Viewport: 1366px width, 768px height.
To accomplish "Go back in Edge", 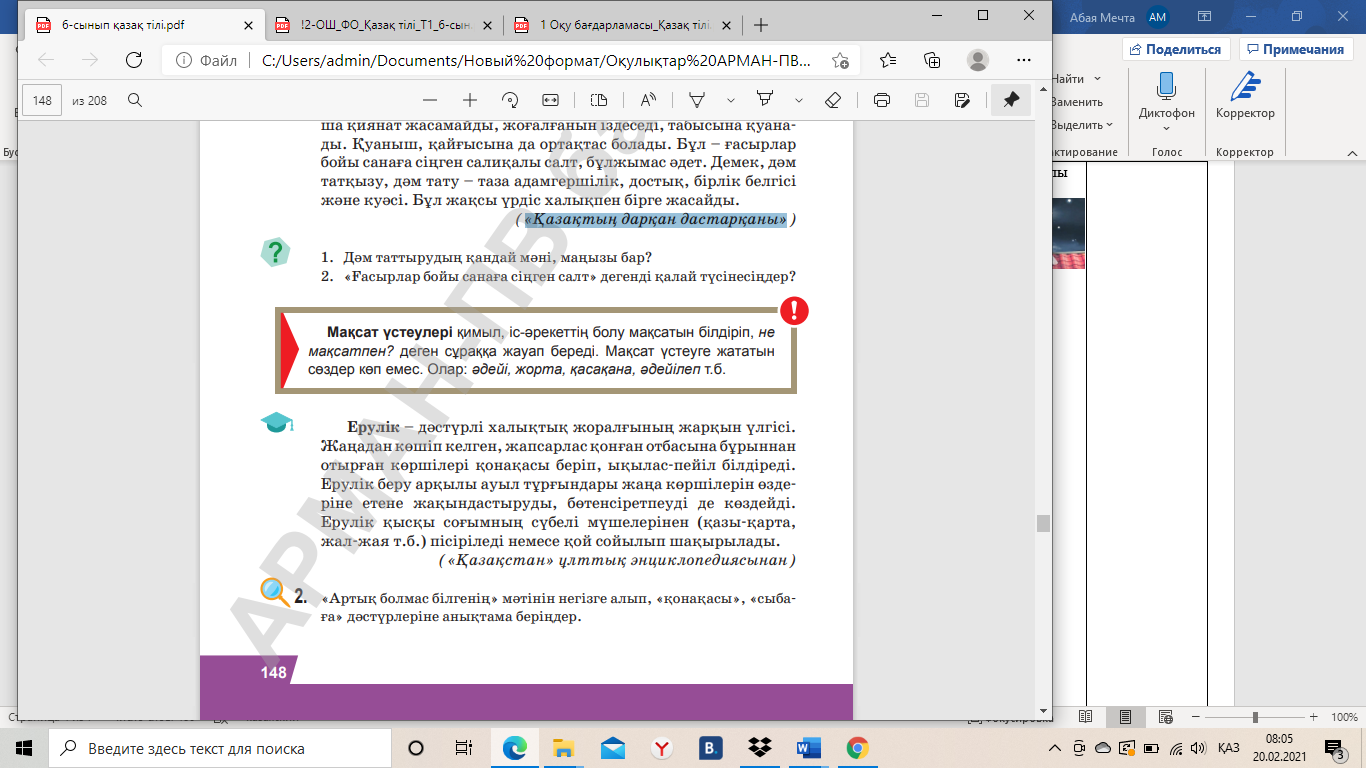I will 46,60.
